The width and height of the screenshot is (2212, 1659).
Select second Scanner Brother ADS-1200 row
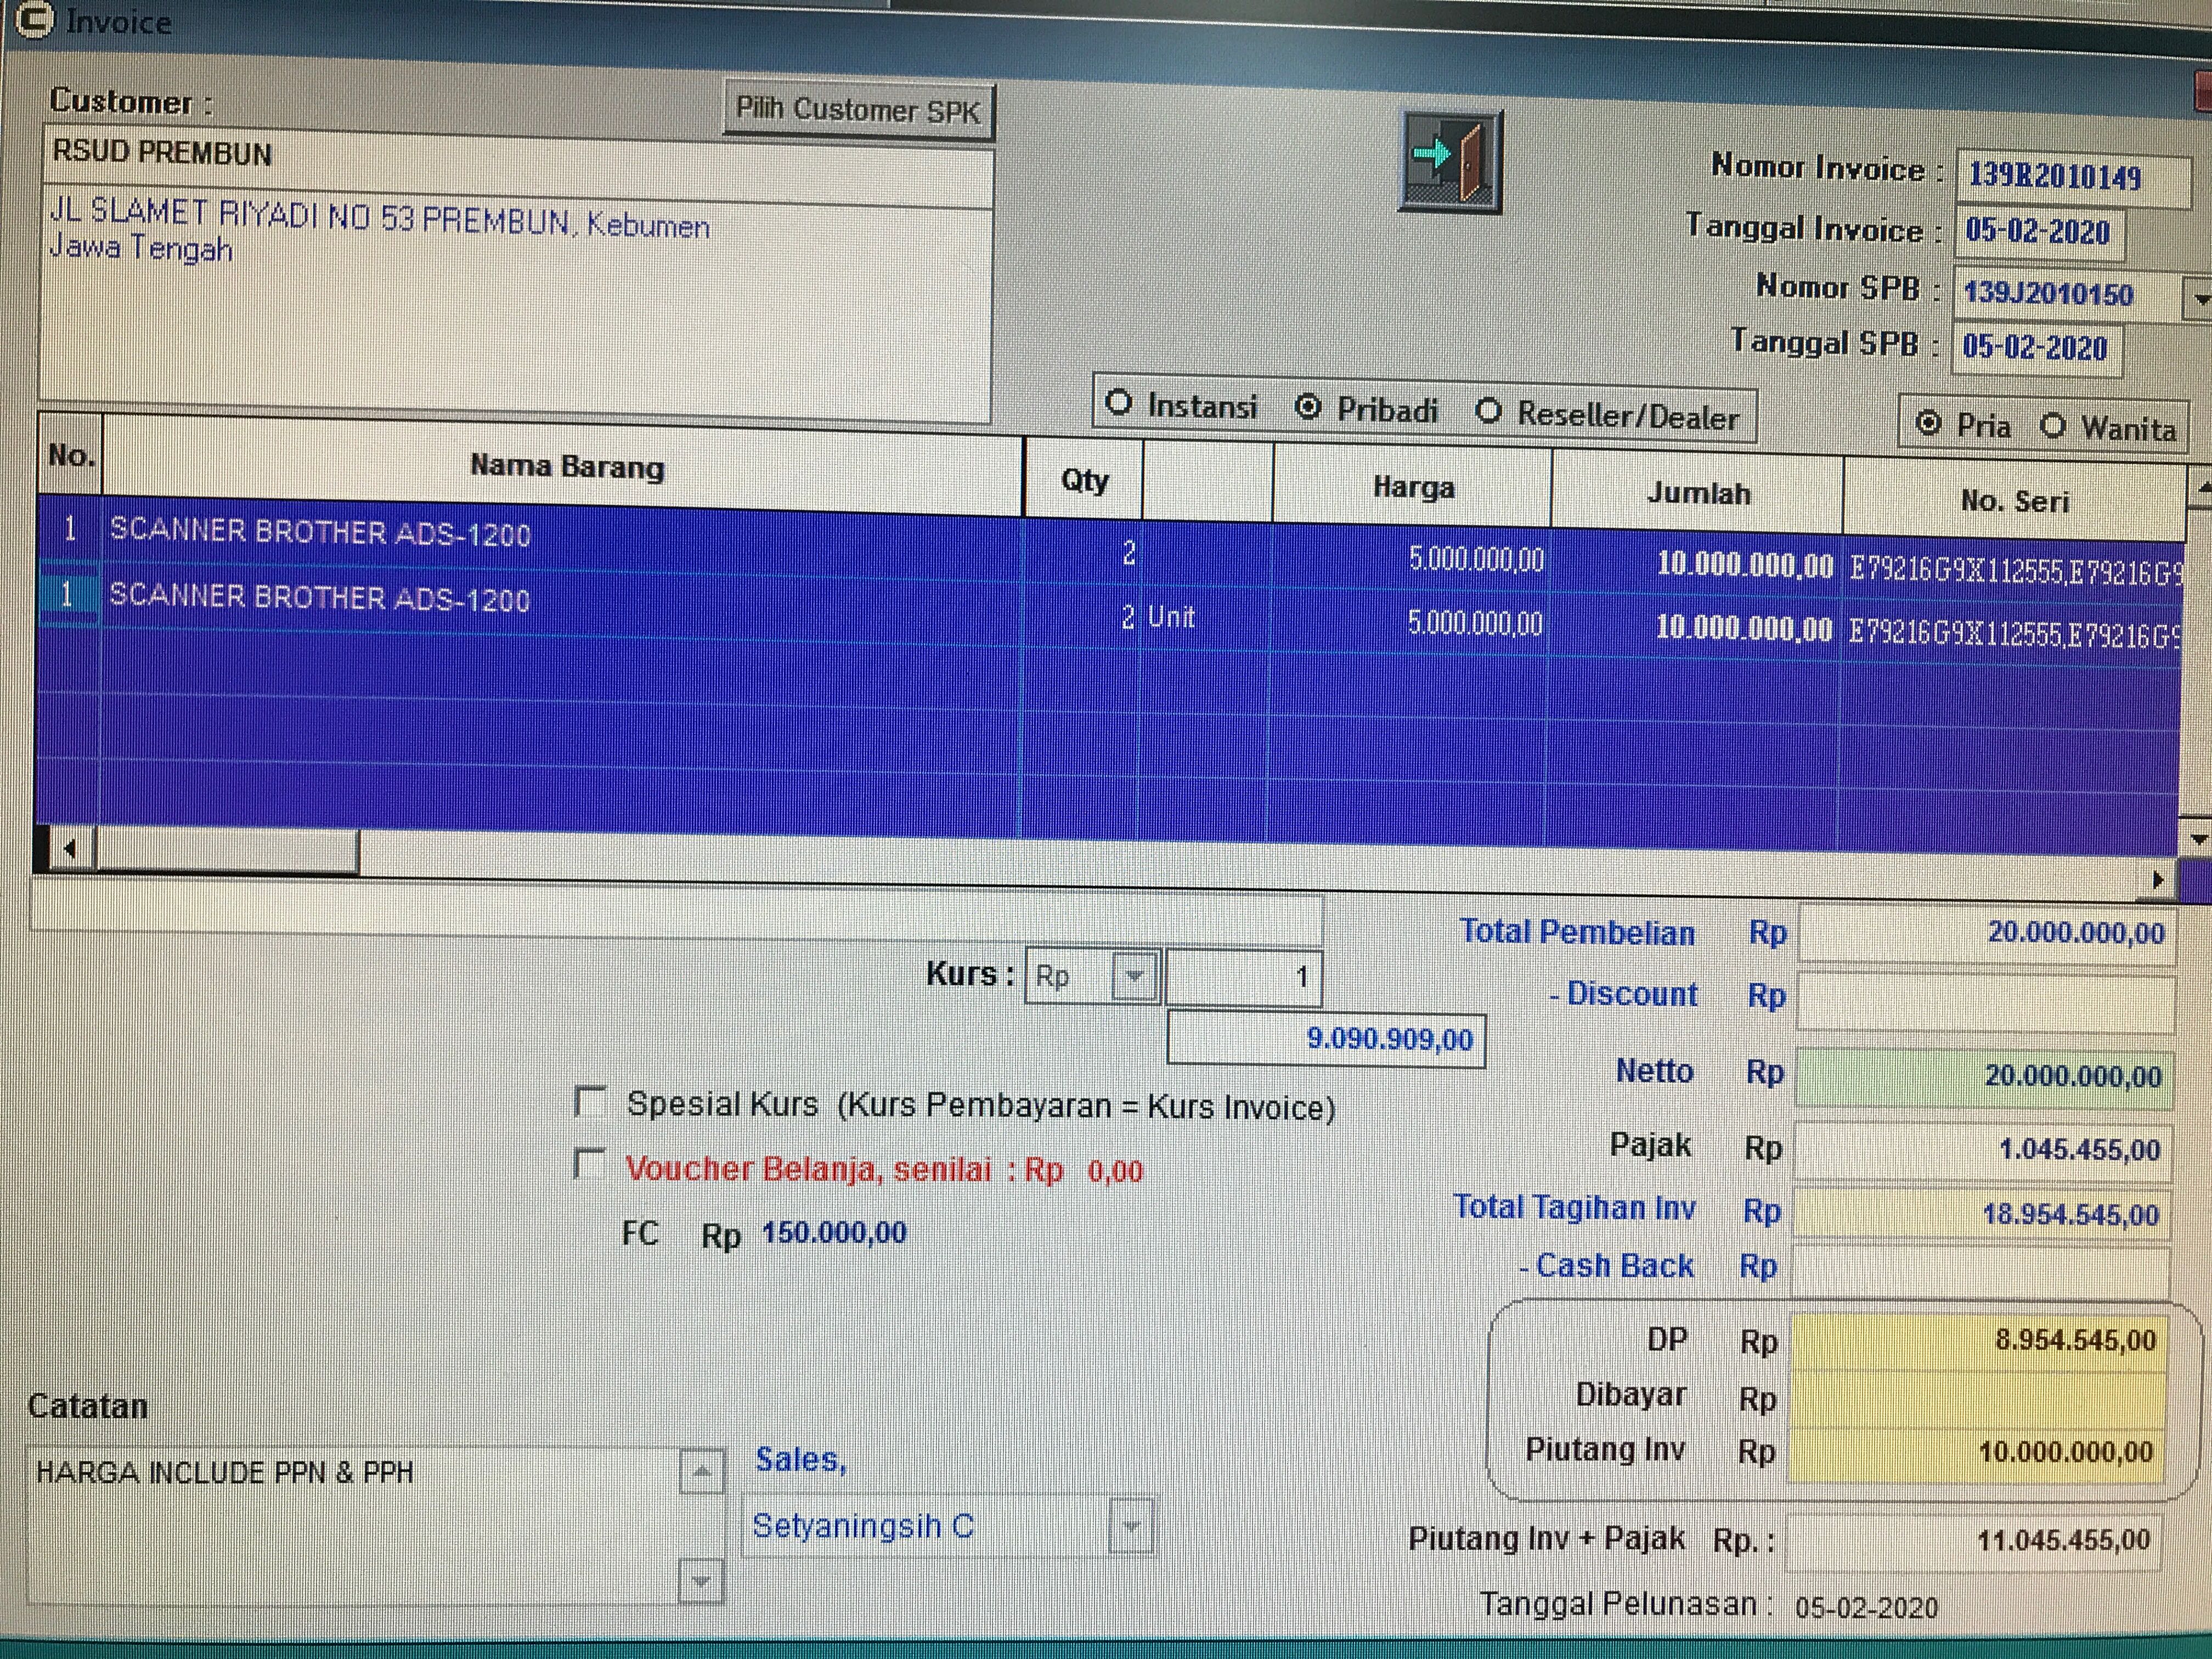point(320,598)
